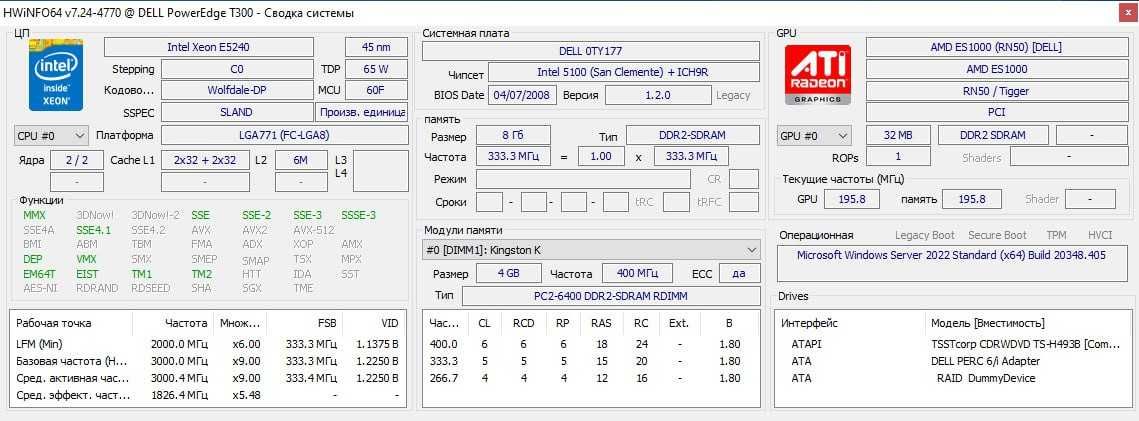Click the RN50 / Tigger GPU codename field
Image resolution: width=1139 pixels, height=421 pixels.
(x=996, y=91)
